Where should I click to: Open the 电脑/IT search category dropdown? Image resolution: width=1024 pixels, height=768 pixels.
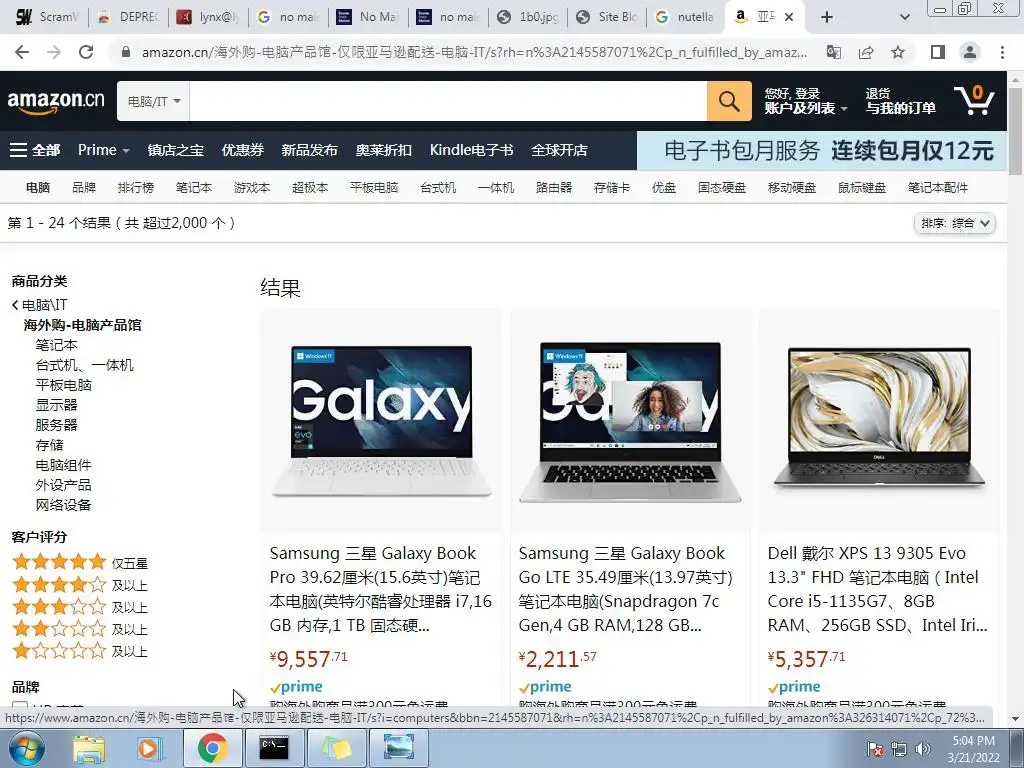(153, 101)
